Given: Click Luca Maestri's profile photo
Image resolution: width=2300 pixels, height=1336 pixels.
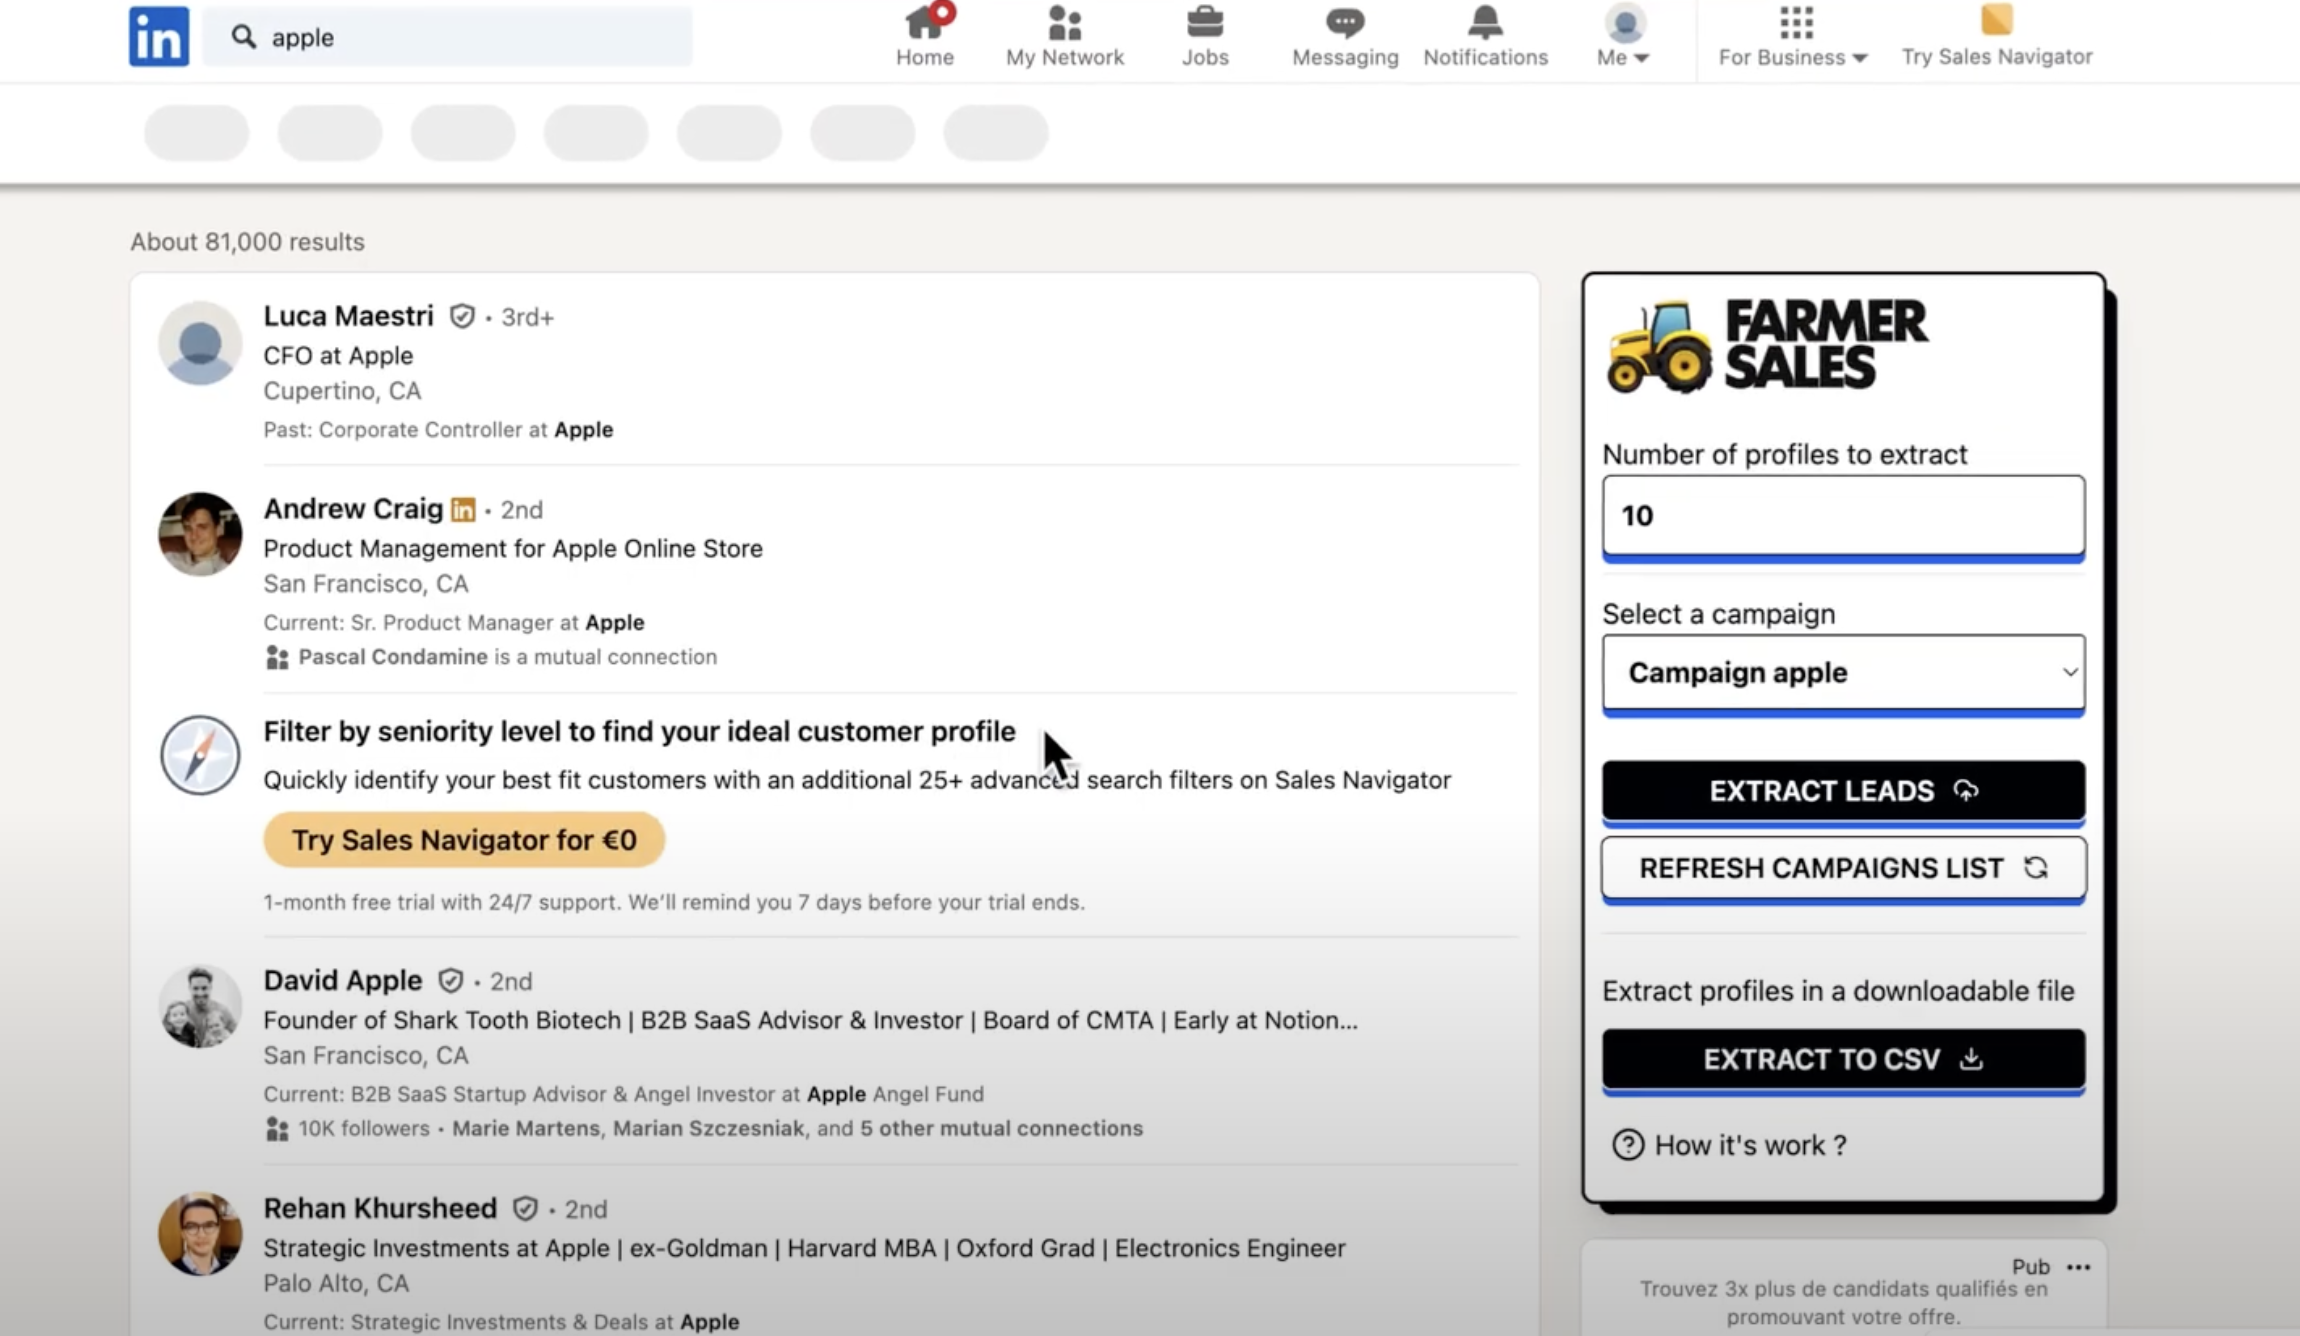Looking at the screenshot, I should [200, 343].
